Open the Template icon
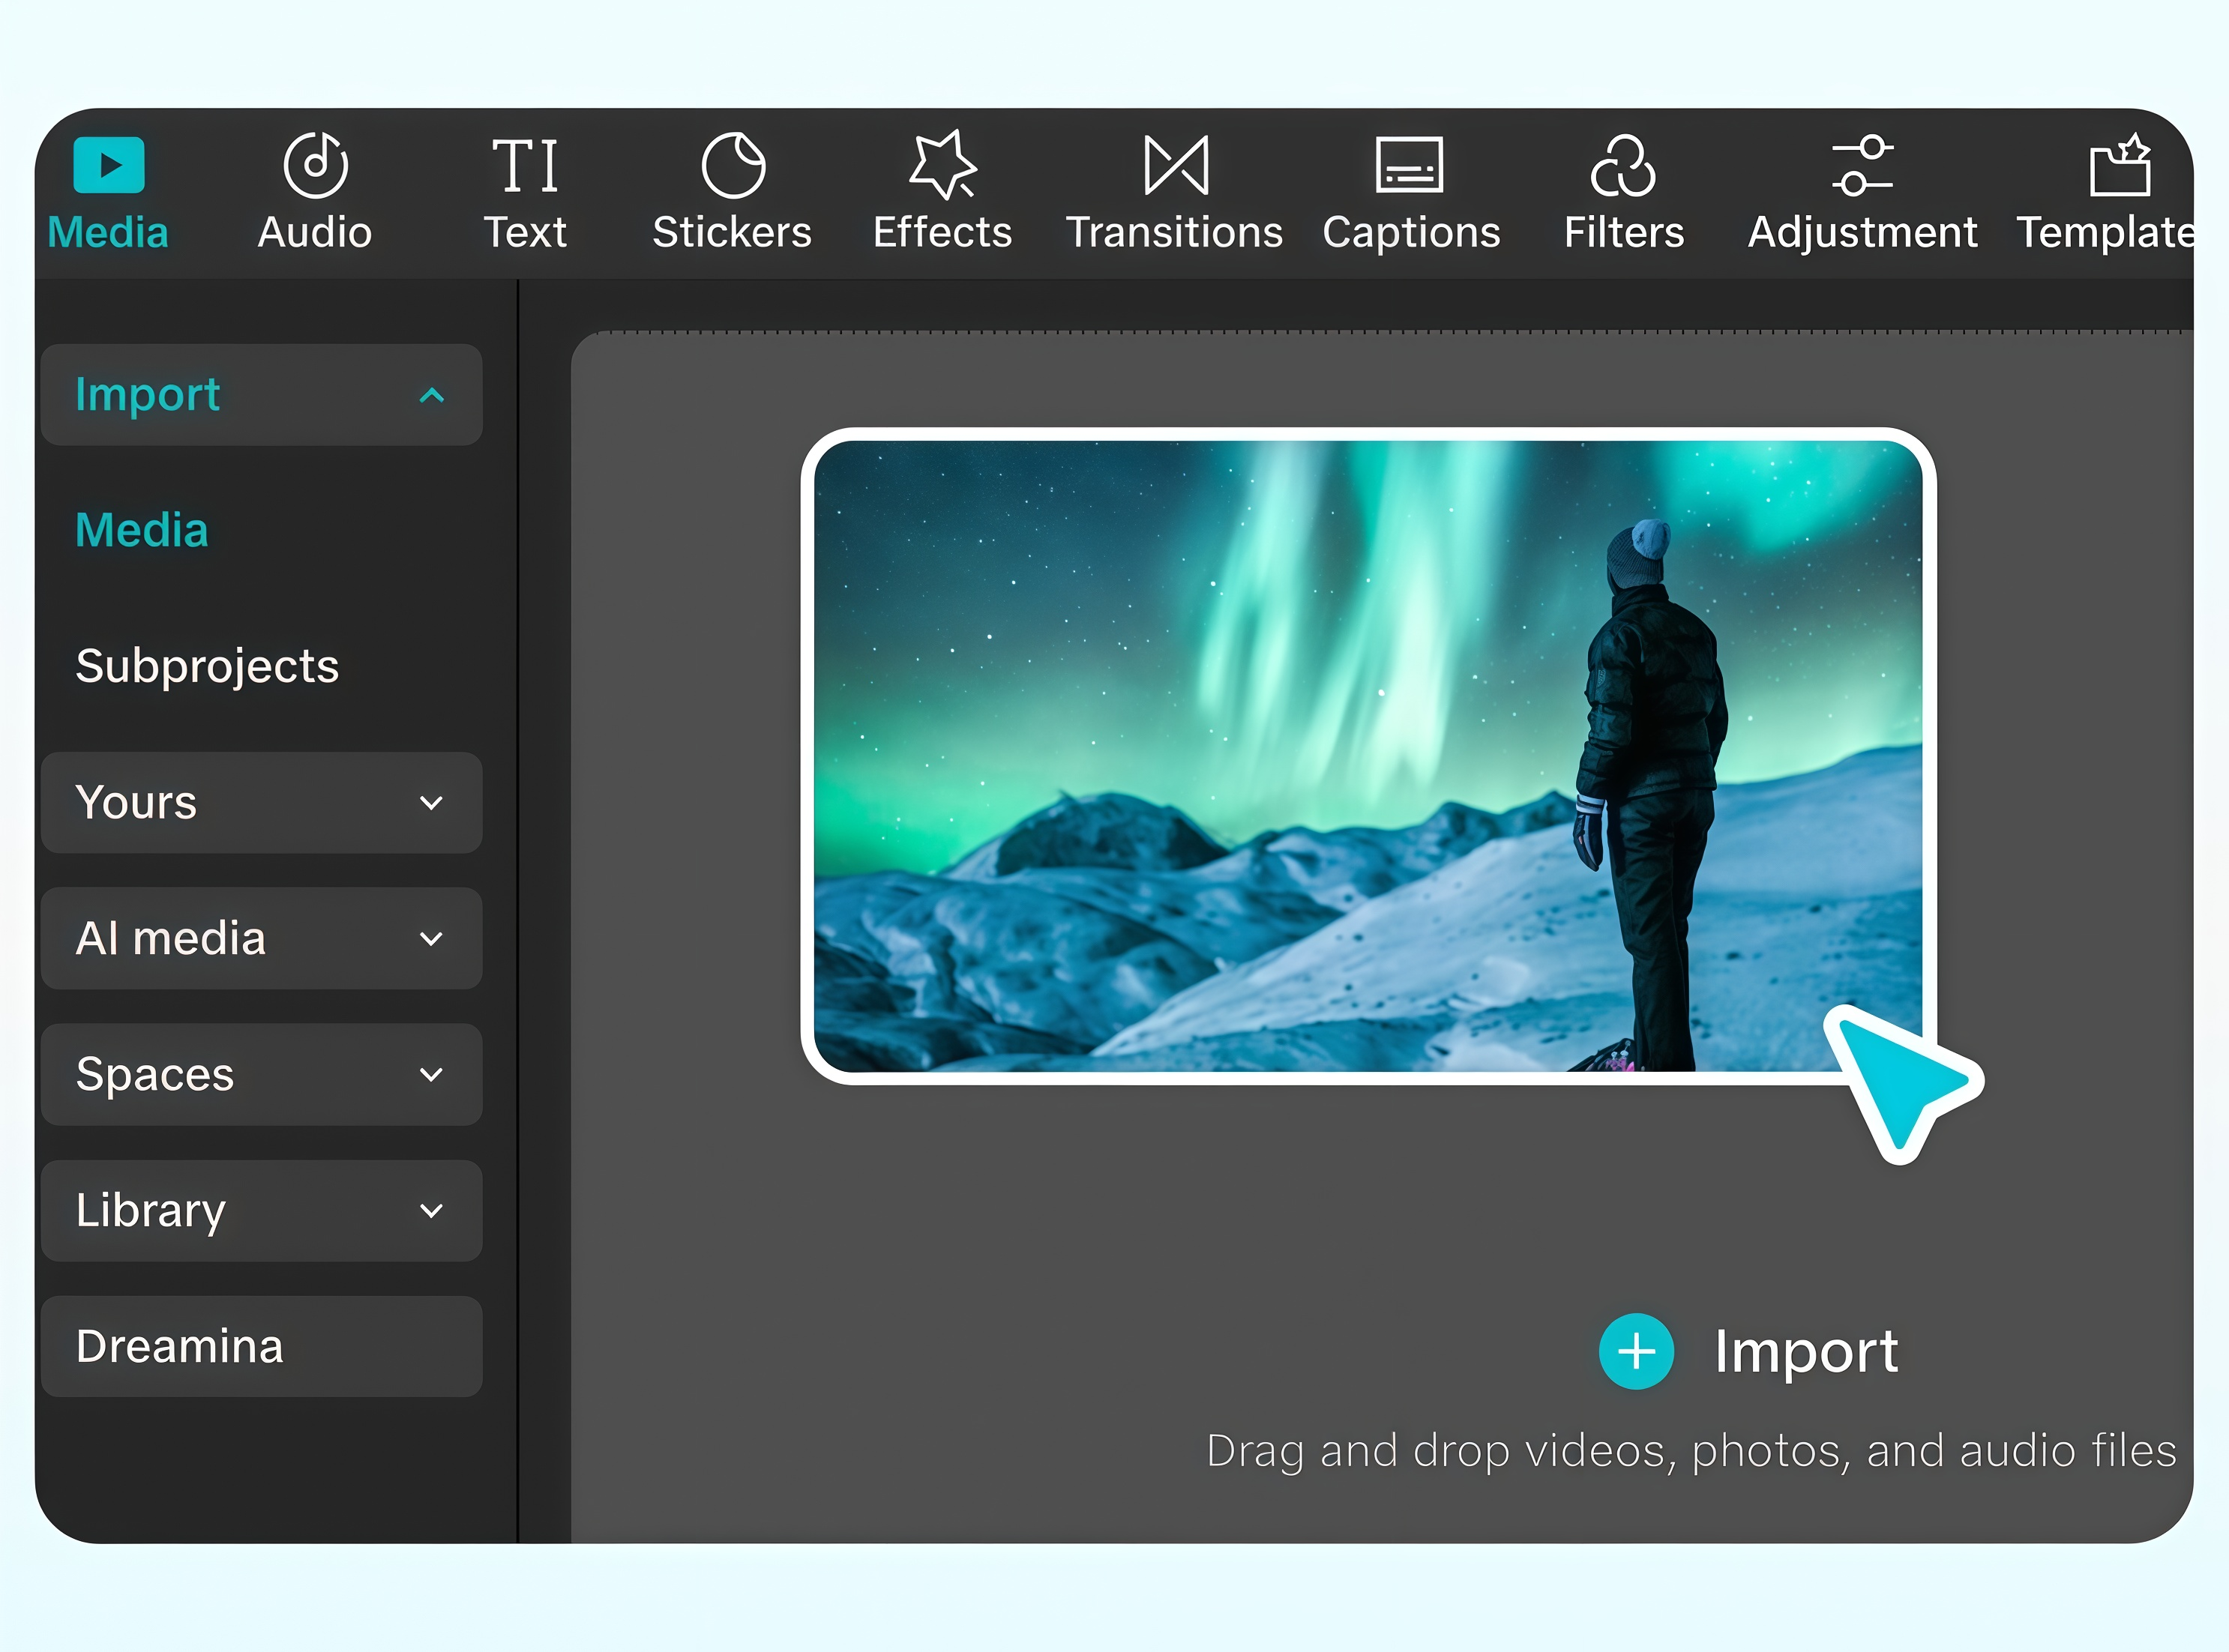The image size is (2229, 1652). [x=2119, y=165]
